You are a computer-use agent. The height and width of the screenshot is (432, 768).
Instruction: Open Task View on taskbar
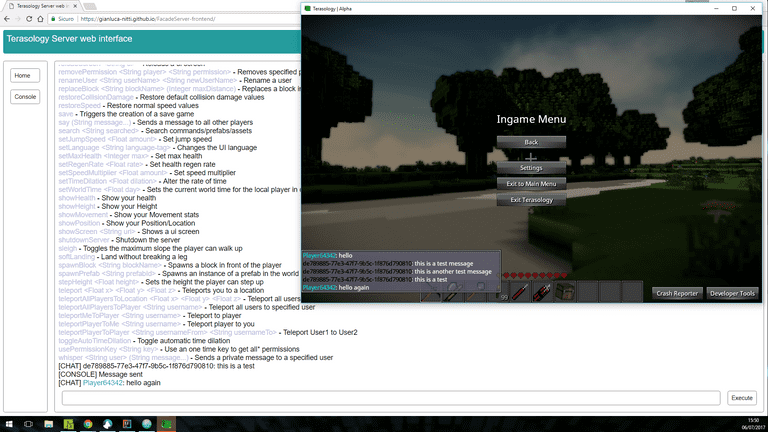28,424
